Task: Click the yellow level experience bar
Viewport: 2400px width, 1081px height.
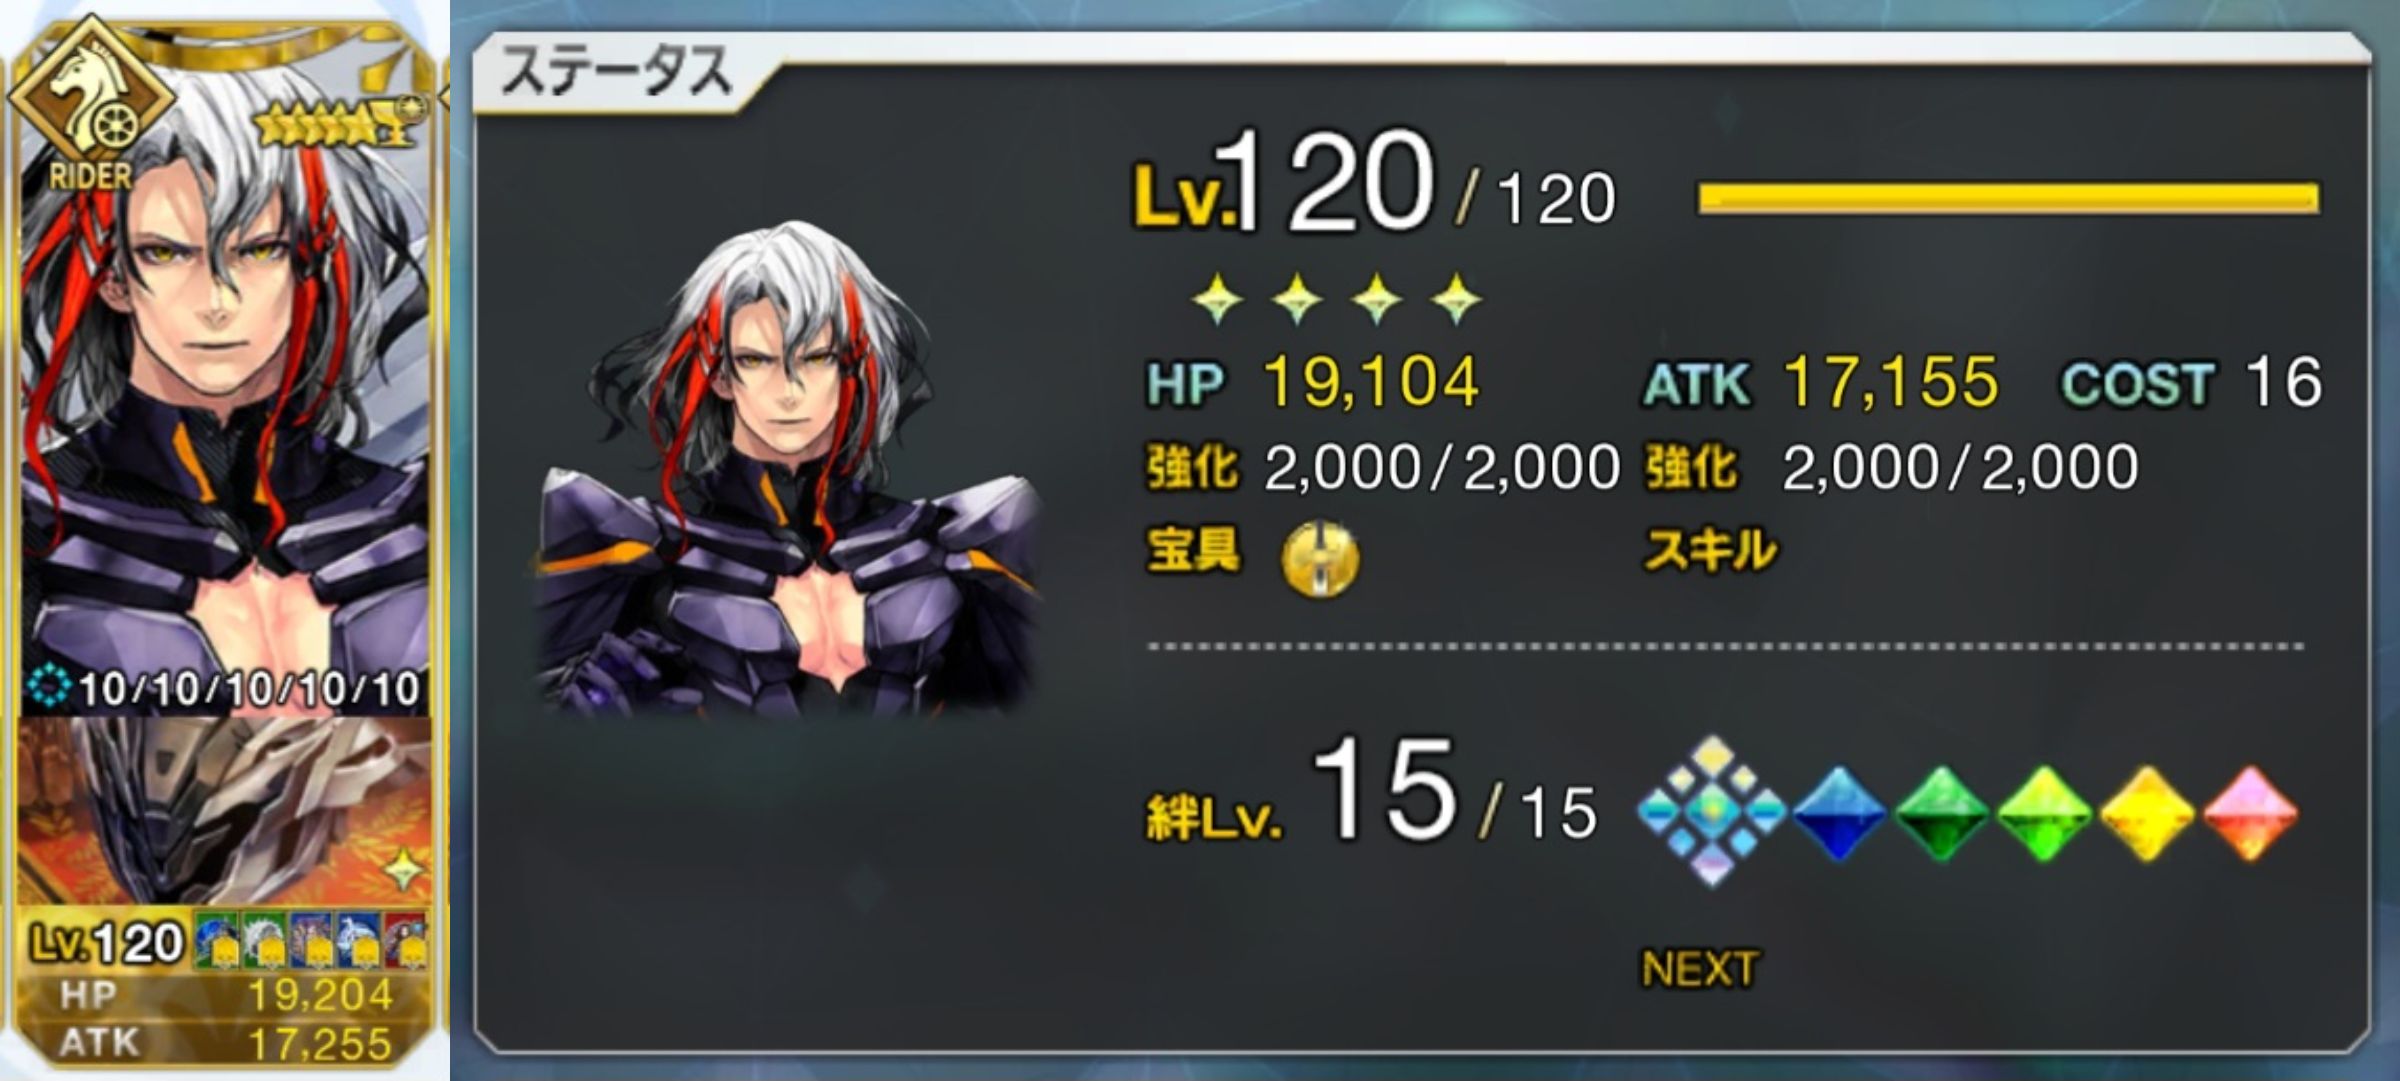Action: coord(2008,198)
